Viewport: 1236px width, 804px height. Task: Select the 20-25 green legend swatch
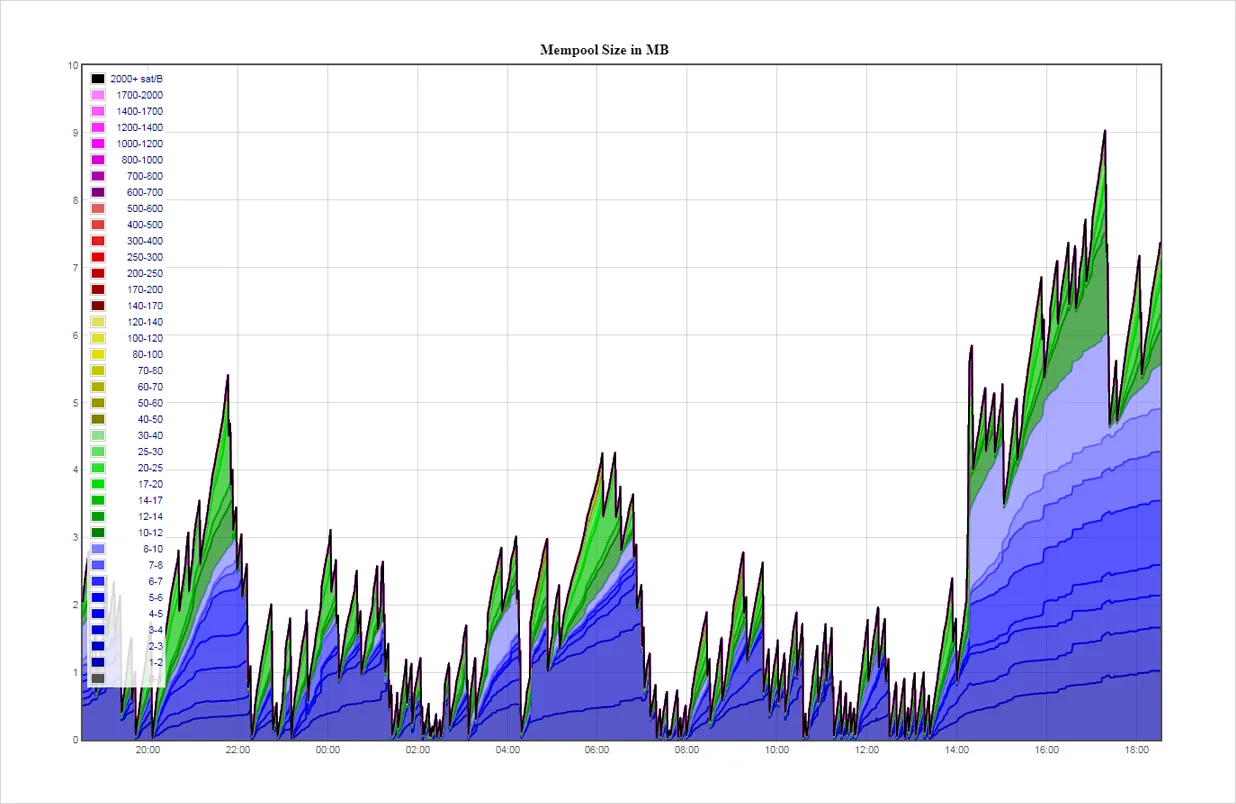98,468
